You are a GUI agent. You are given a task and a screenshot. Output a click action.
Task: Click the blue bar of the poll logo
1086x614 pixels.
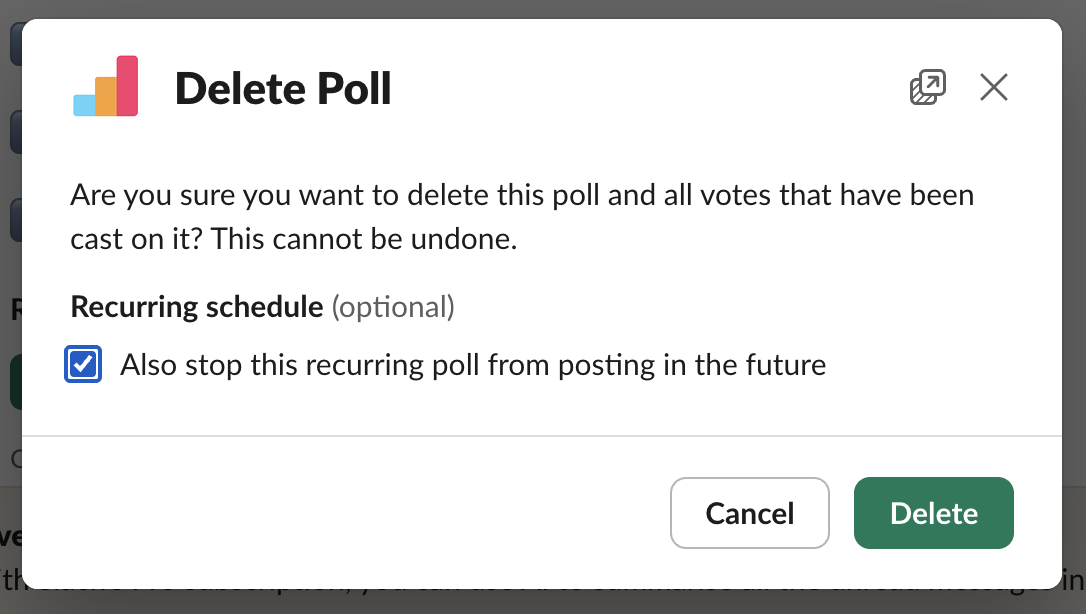84,105
